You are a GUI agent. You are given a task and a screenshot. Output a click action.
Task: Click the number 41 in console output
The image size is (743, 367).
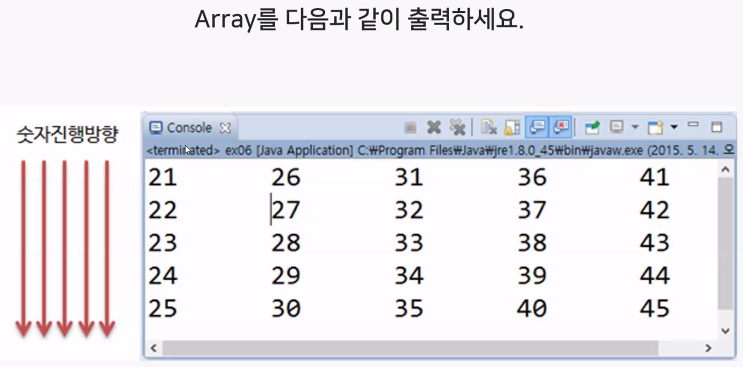point(654,177)
